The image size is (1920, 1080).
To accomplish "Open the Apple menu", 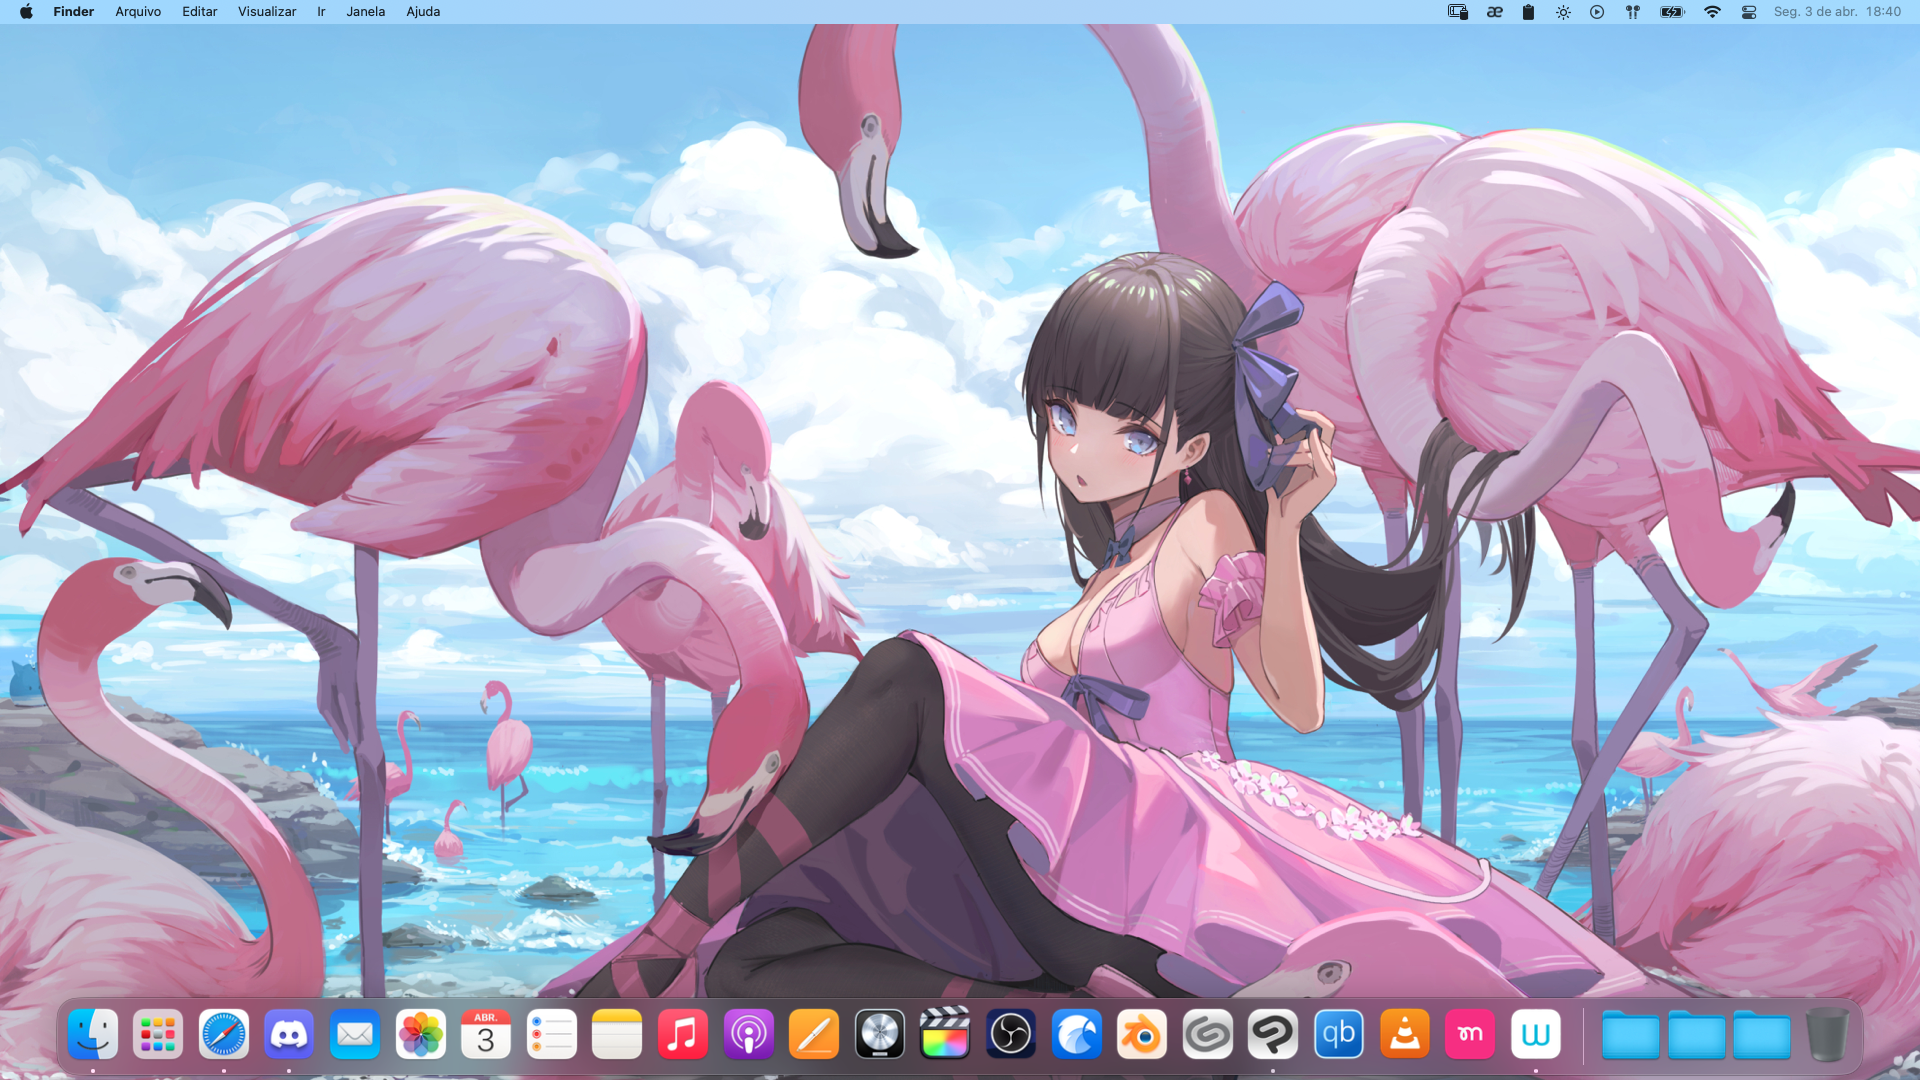I will (26, 12).
